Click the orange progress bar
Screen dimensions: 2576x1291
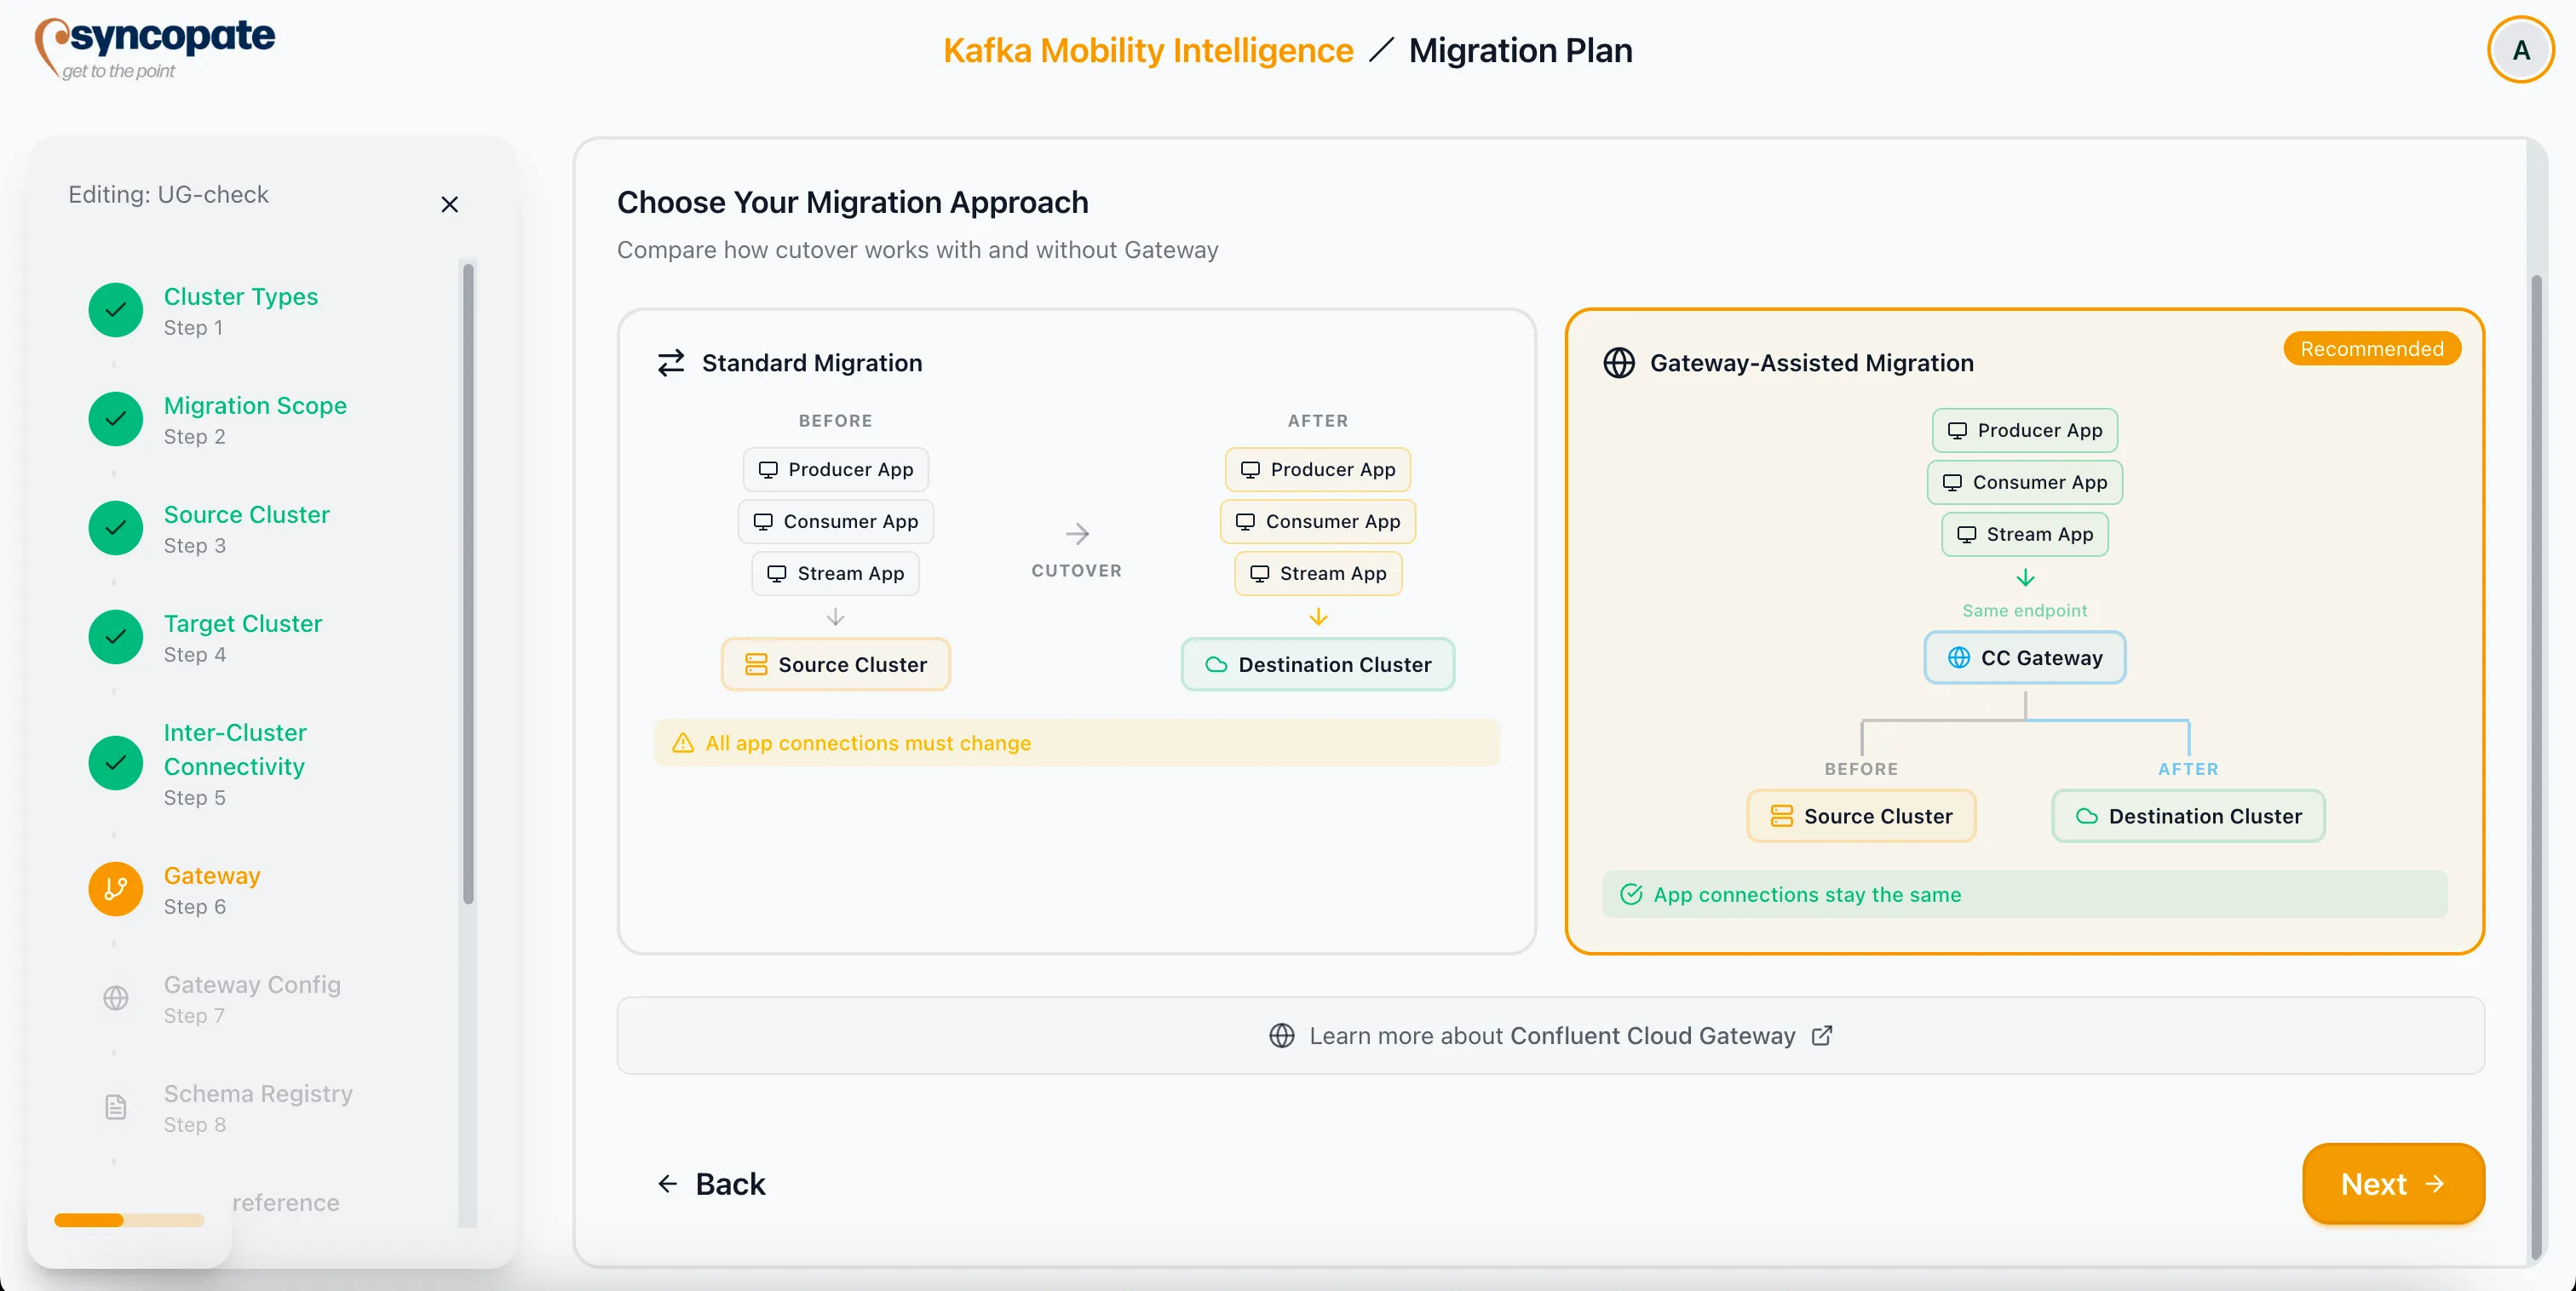pos(90,1221)
